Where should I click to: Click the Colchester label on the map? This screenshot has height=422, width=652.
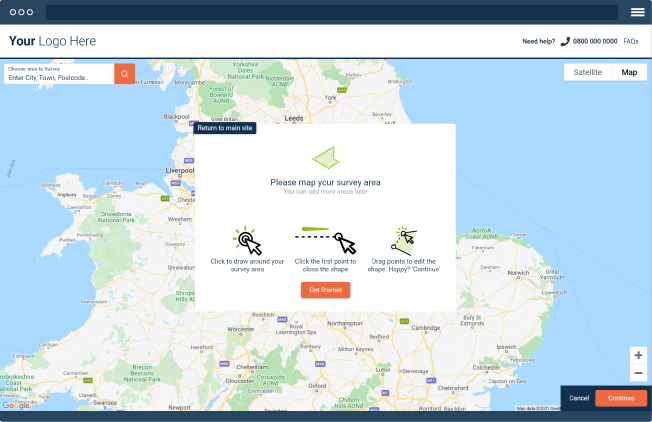pos(486,368)
